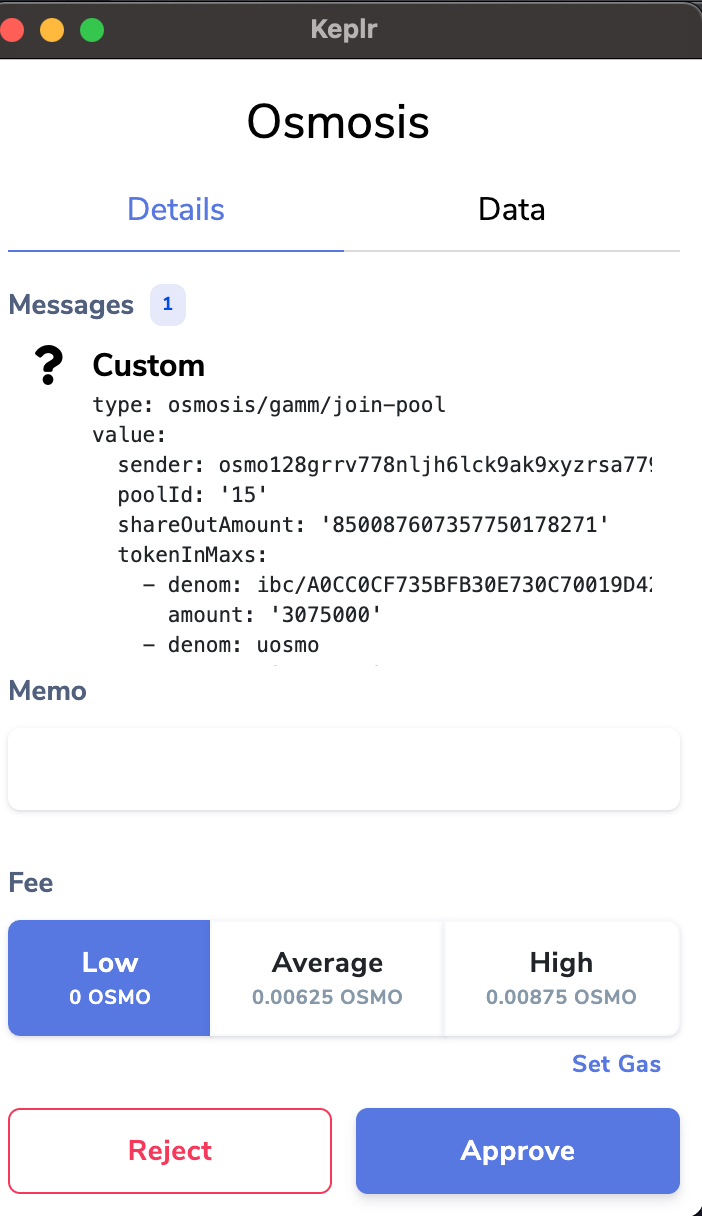Screen dimensions: 702x1216
Task: Focus the Memo text field
Action: coord(344,769)
